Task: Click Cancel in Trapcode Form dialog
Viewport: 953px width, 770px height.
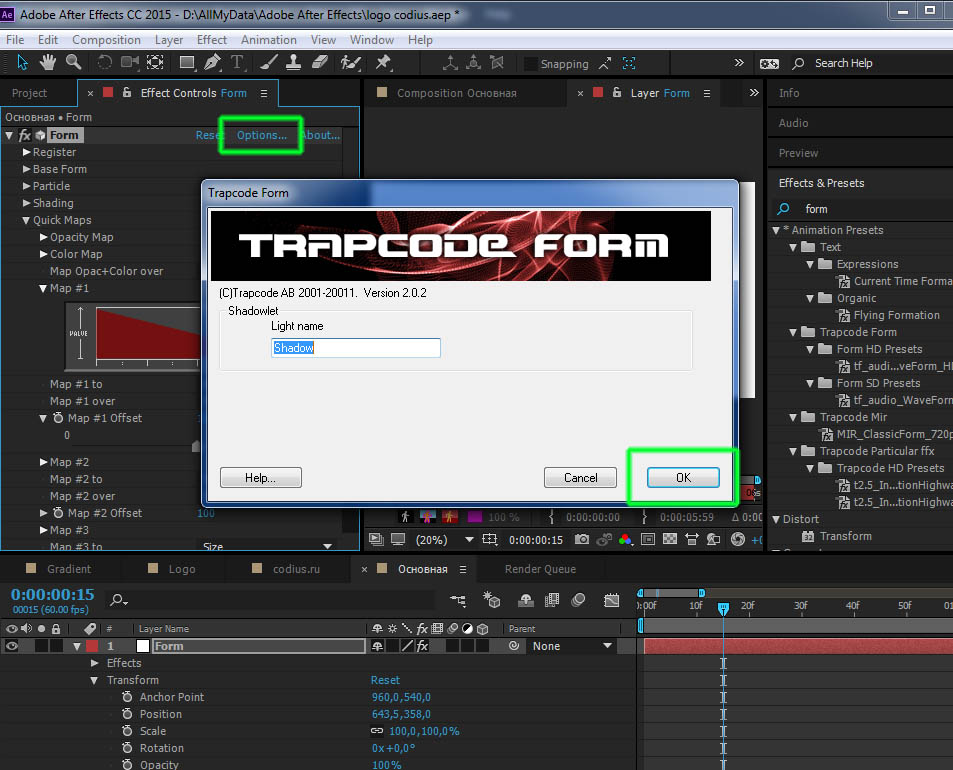Action: 580,478
